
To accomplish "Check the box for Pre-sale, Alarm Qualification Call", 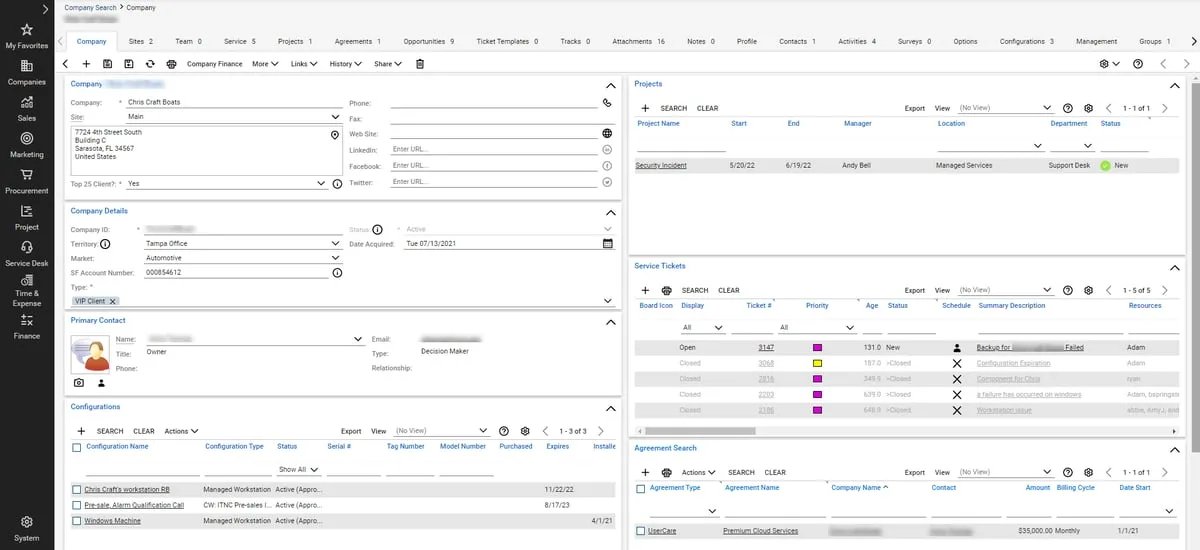I will (x=77, y=505).
